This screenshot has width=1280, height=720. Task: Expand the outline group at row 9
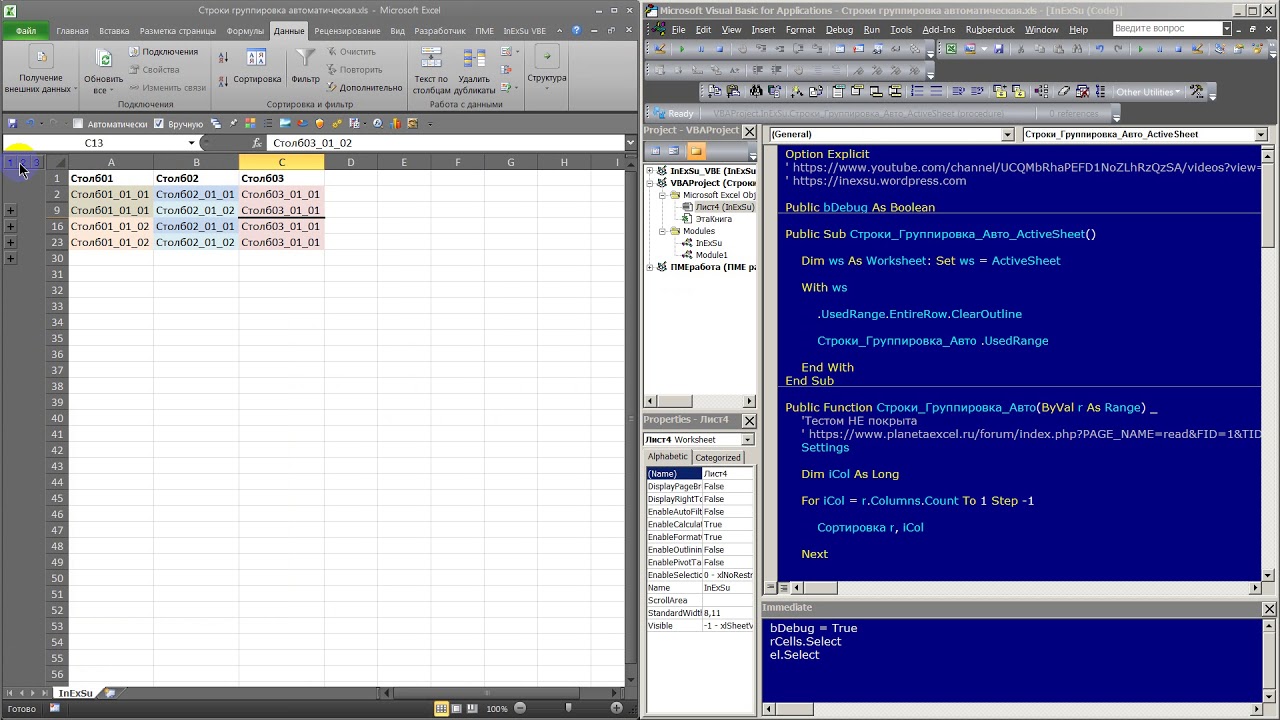tap(10, 210)
